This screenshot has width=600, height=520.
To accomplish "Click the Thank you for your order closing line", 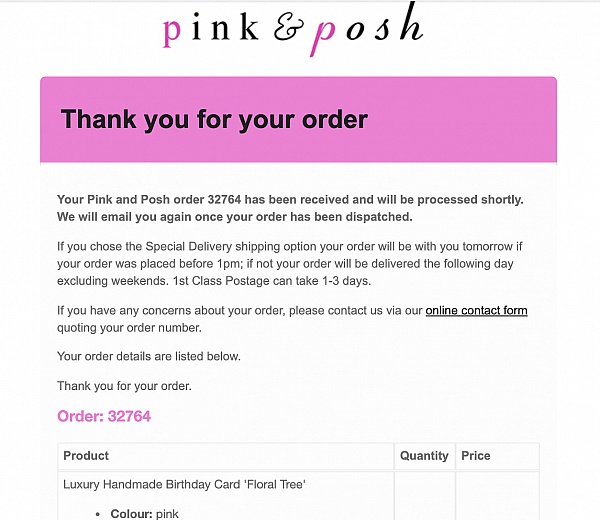I will pyautogui.click(x=124, y=386).
